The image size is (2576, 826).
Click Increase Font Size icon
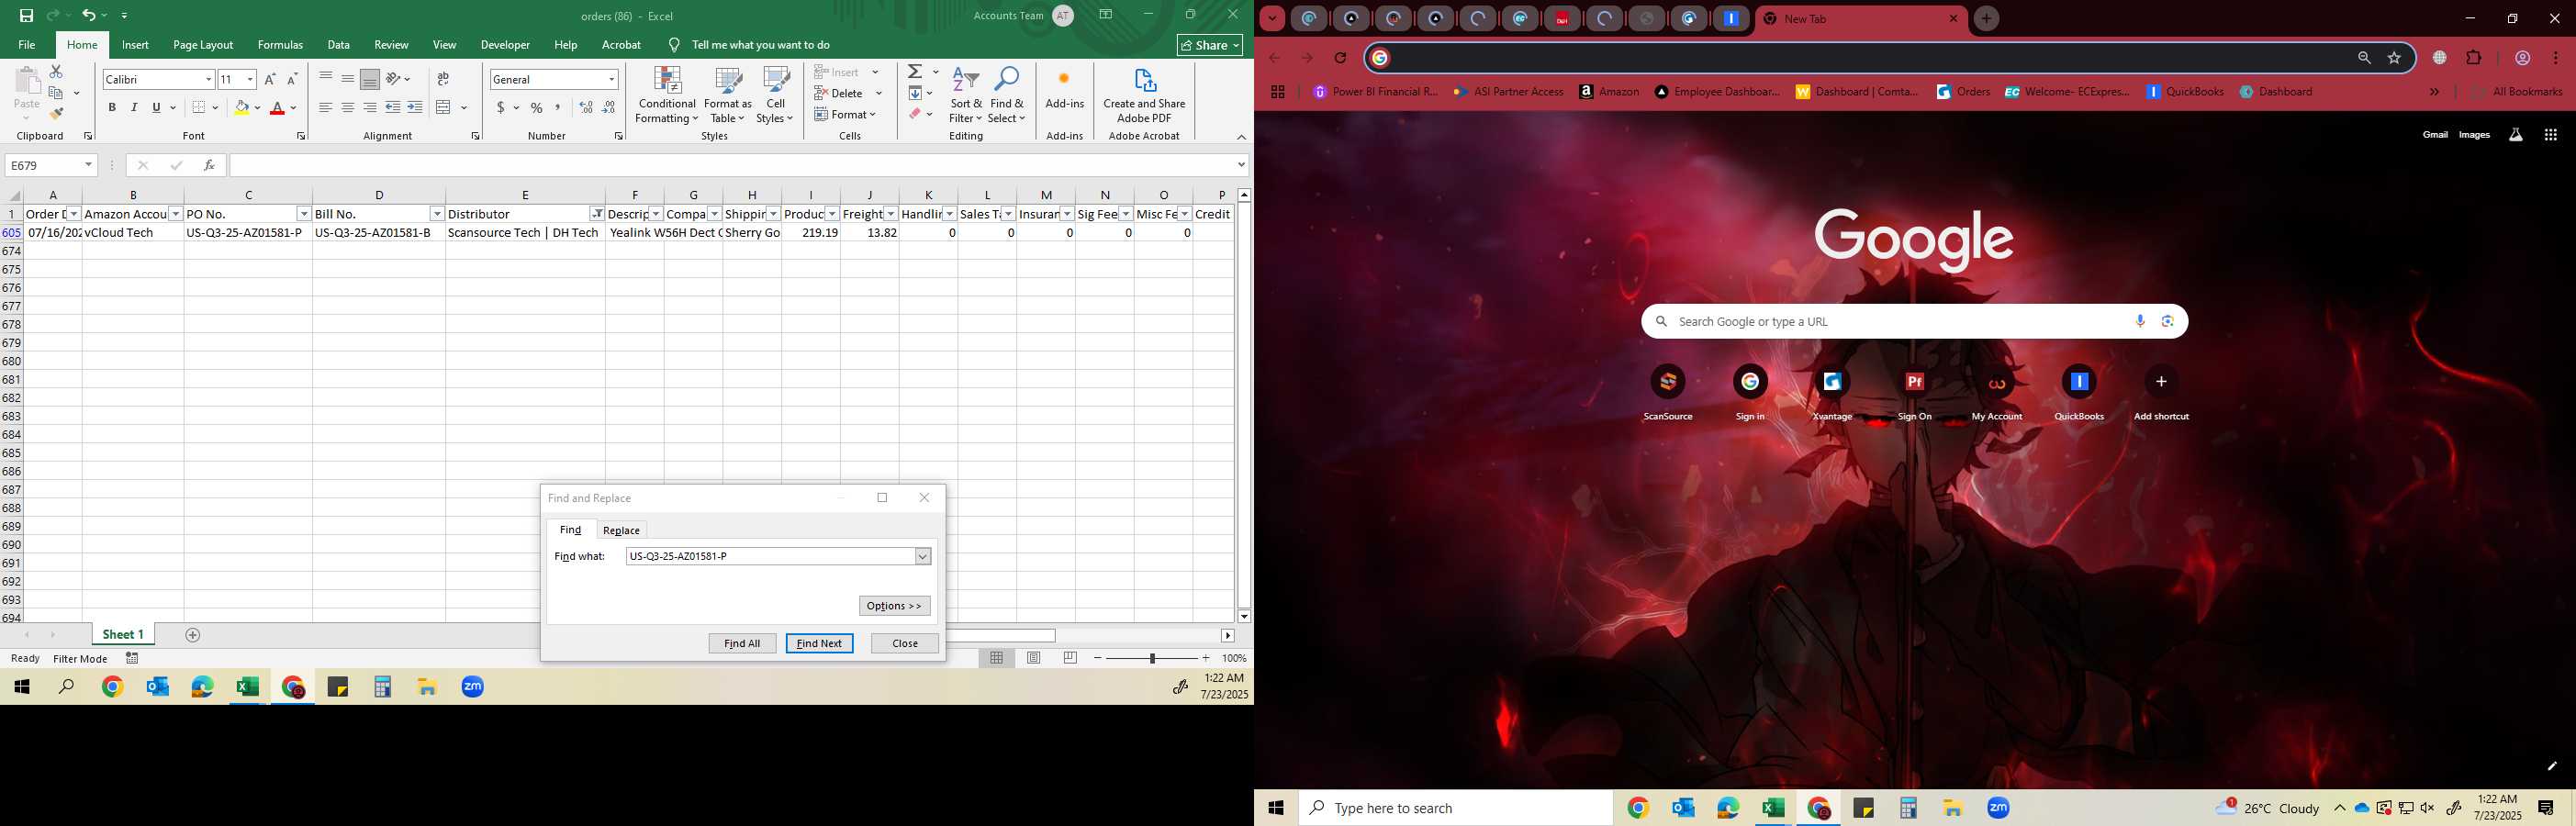[270, 79]
